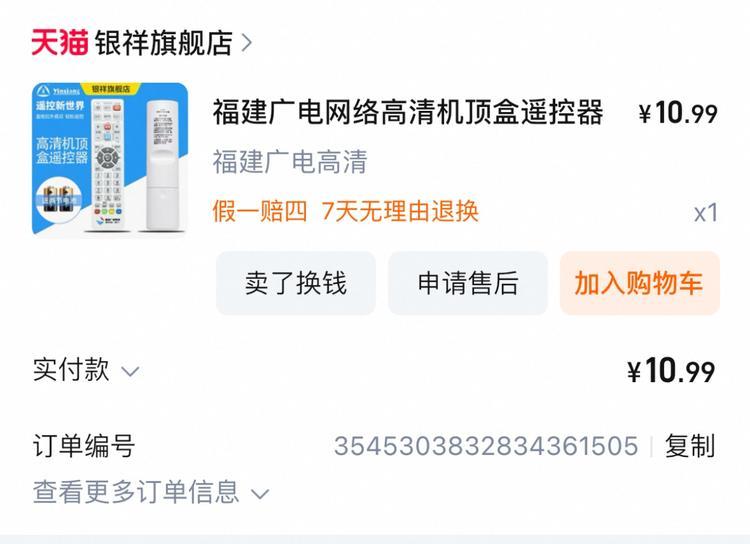Image resolution: width=750 pixels, height=544 pixels.
Task: Tap the 申请售后 after-sales button
Action: pos(468,283)
